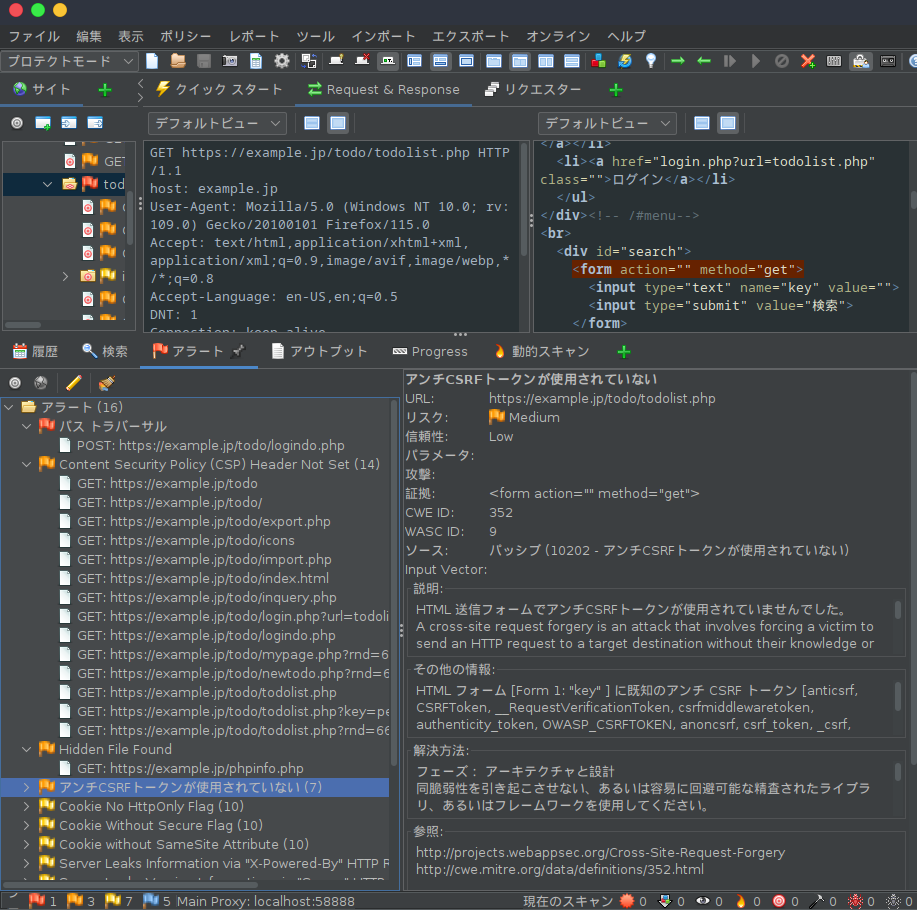Click the pencil edit alert icon

pyautogui.click(x=74, y=383)
